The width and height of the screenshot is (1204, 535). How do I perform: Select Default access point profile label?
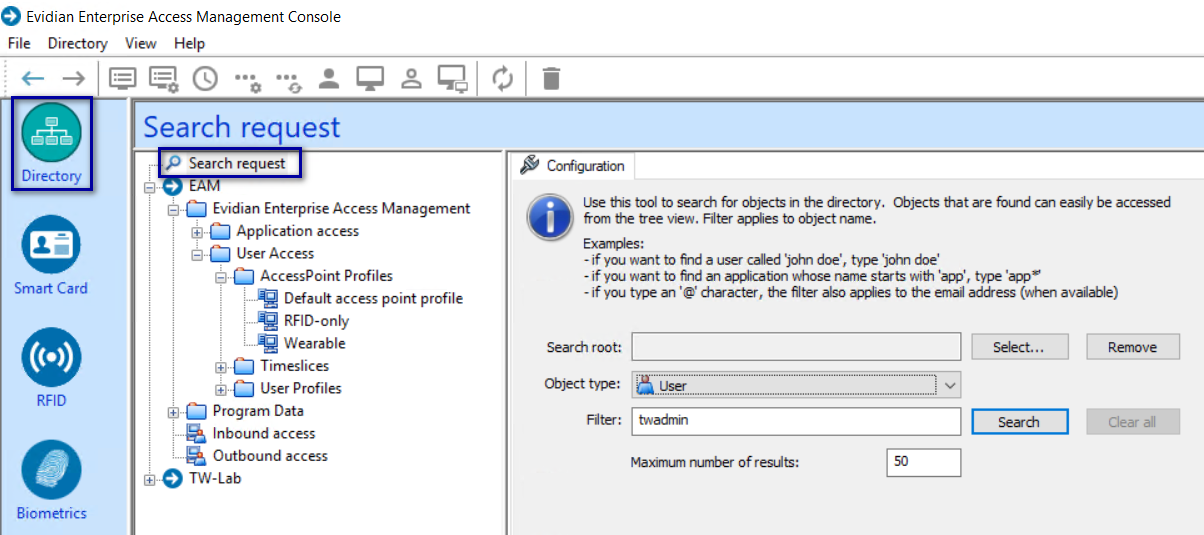click(x=374, y=298)
